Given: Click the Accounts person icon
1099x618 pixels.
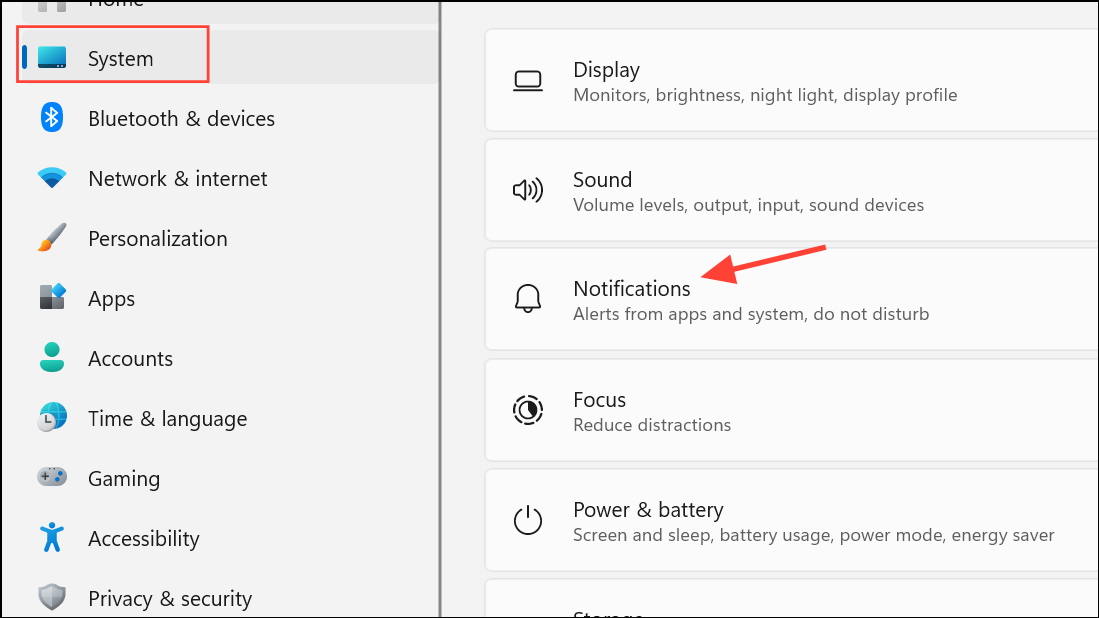Looking at the screenshot, I should pyautogui.click(x=52, y=358).
